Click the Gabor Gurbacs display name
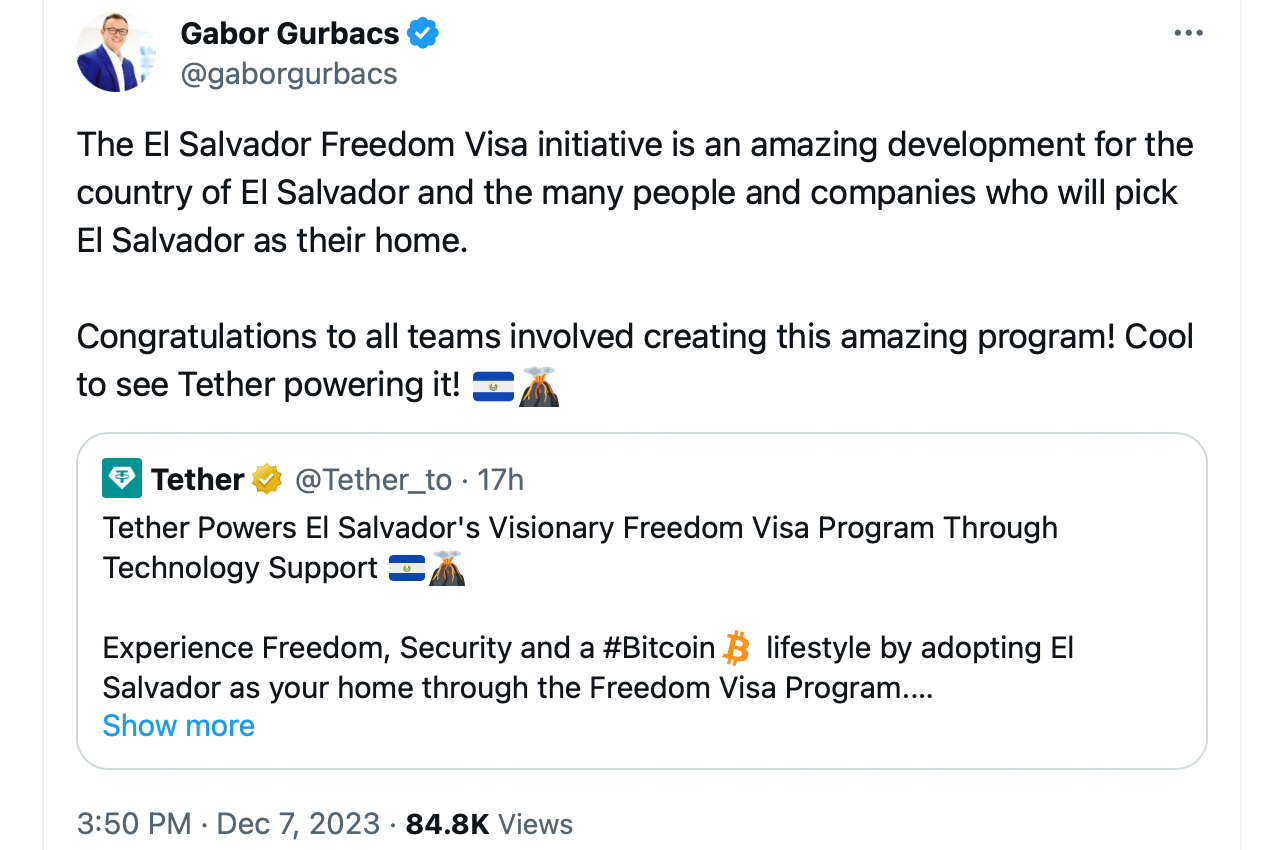This screenshot has width=1280, height=850. coord(289,34)
